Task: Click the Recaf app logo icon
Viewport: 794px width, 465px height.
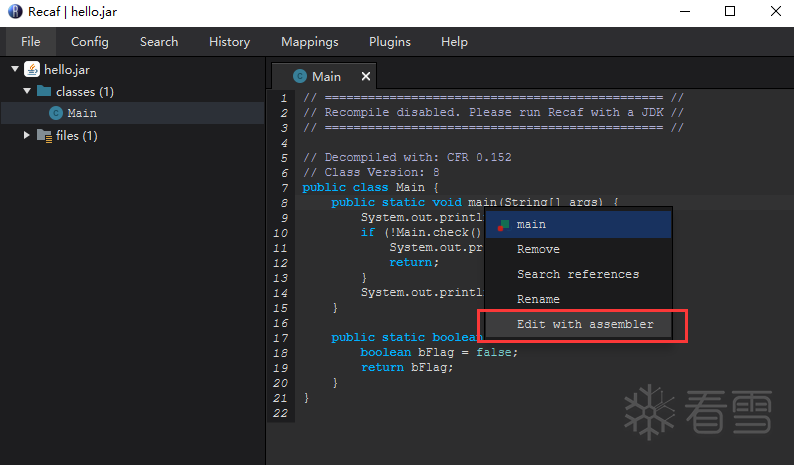Action: pyautogui.click(x=14, y=11)
